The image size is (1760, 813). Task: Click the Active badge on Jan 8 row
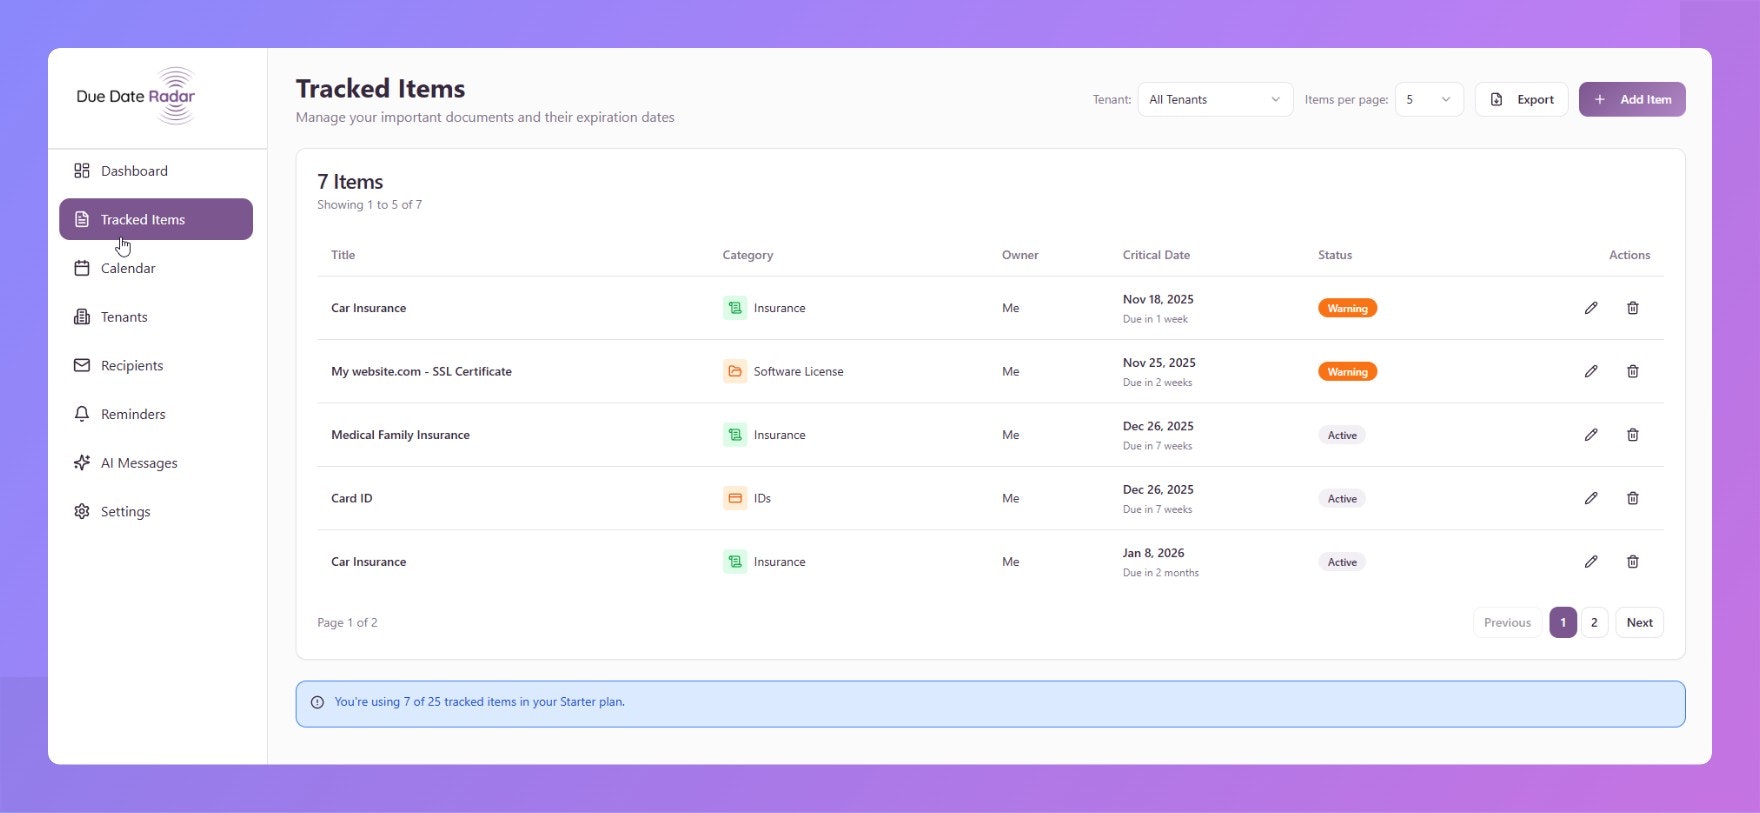point(1342,562)
